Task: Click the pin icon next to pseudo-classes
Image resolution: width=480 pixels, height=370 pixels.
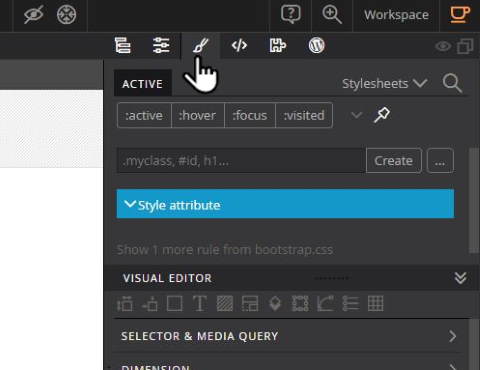Action: (x=382, y=115)
